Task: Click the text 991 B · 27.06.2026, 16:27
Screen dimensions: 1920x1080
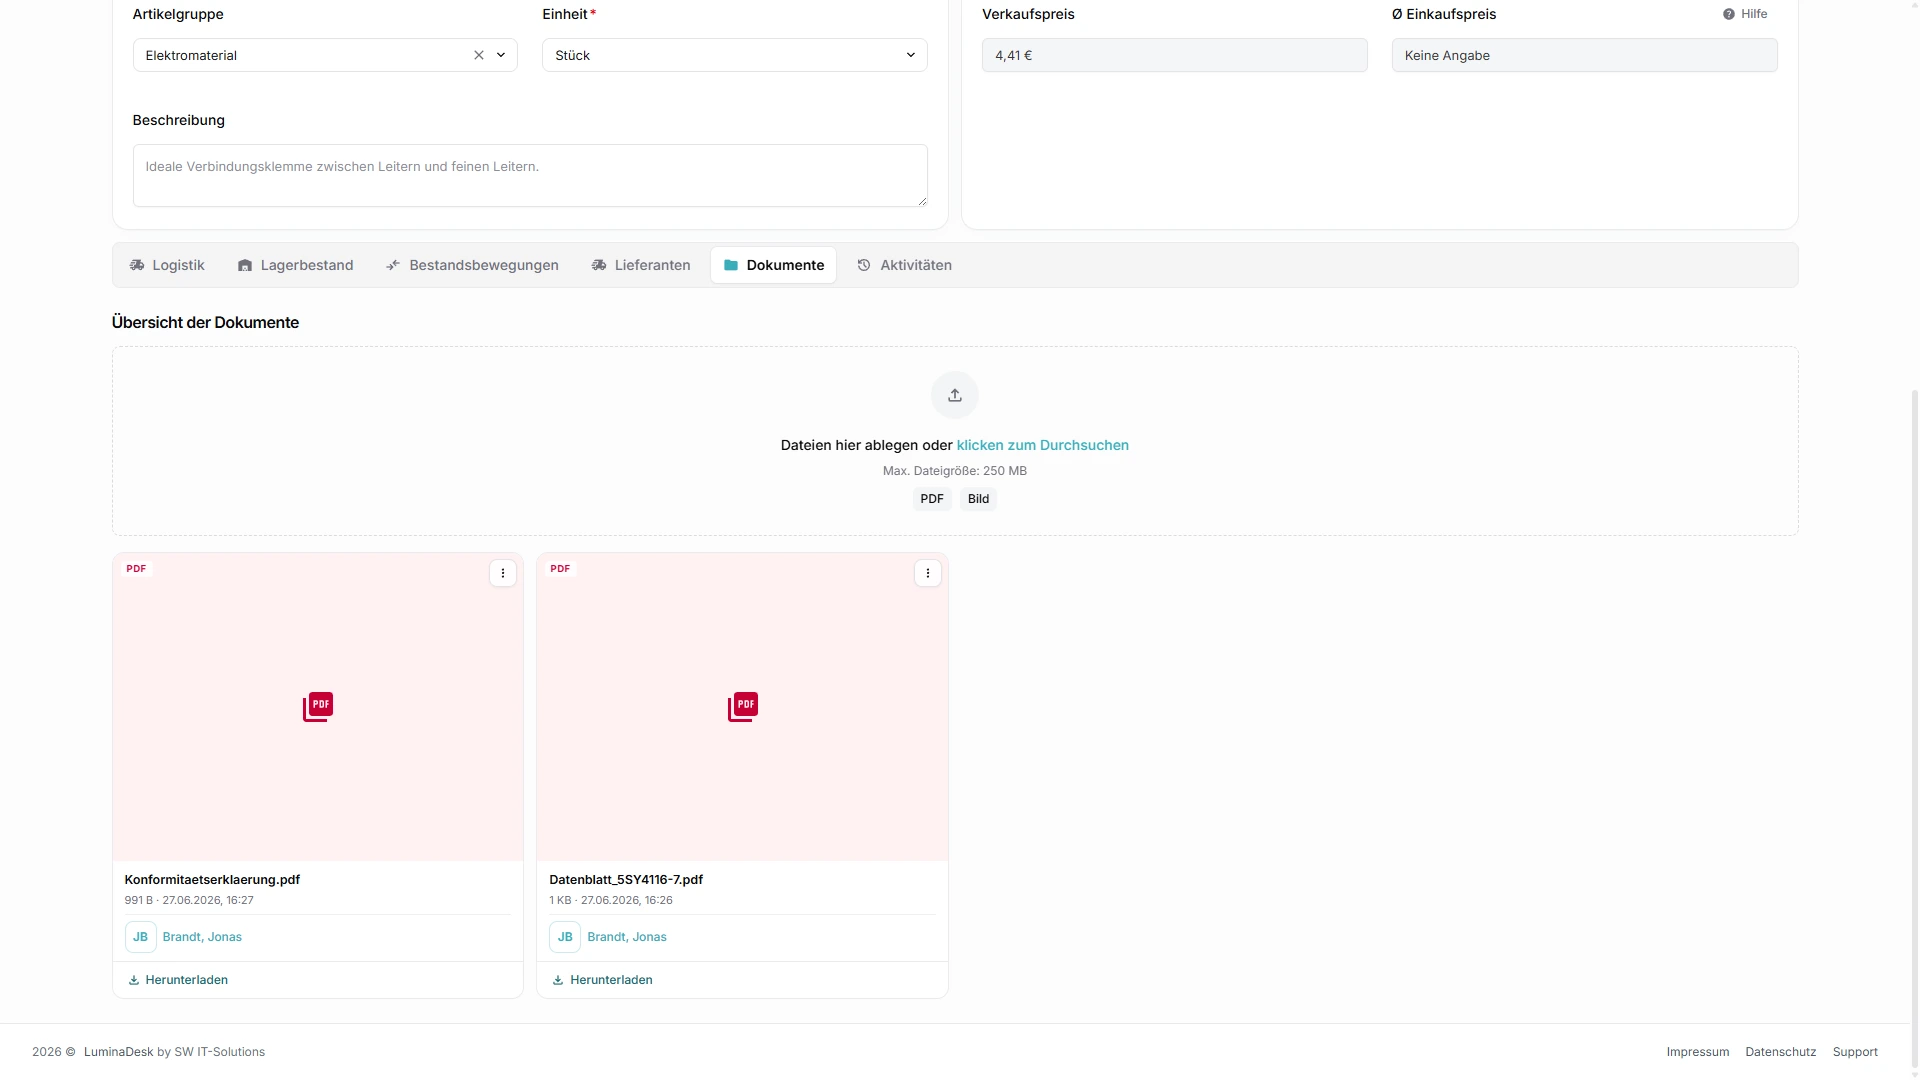Action: (x=189, y=900)
